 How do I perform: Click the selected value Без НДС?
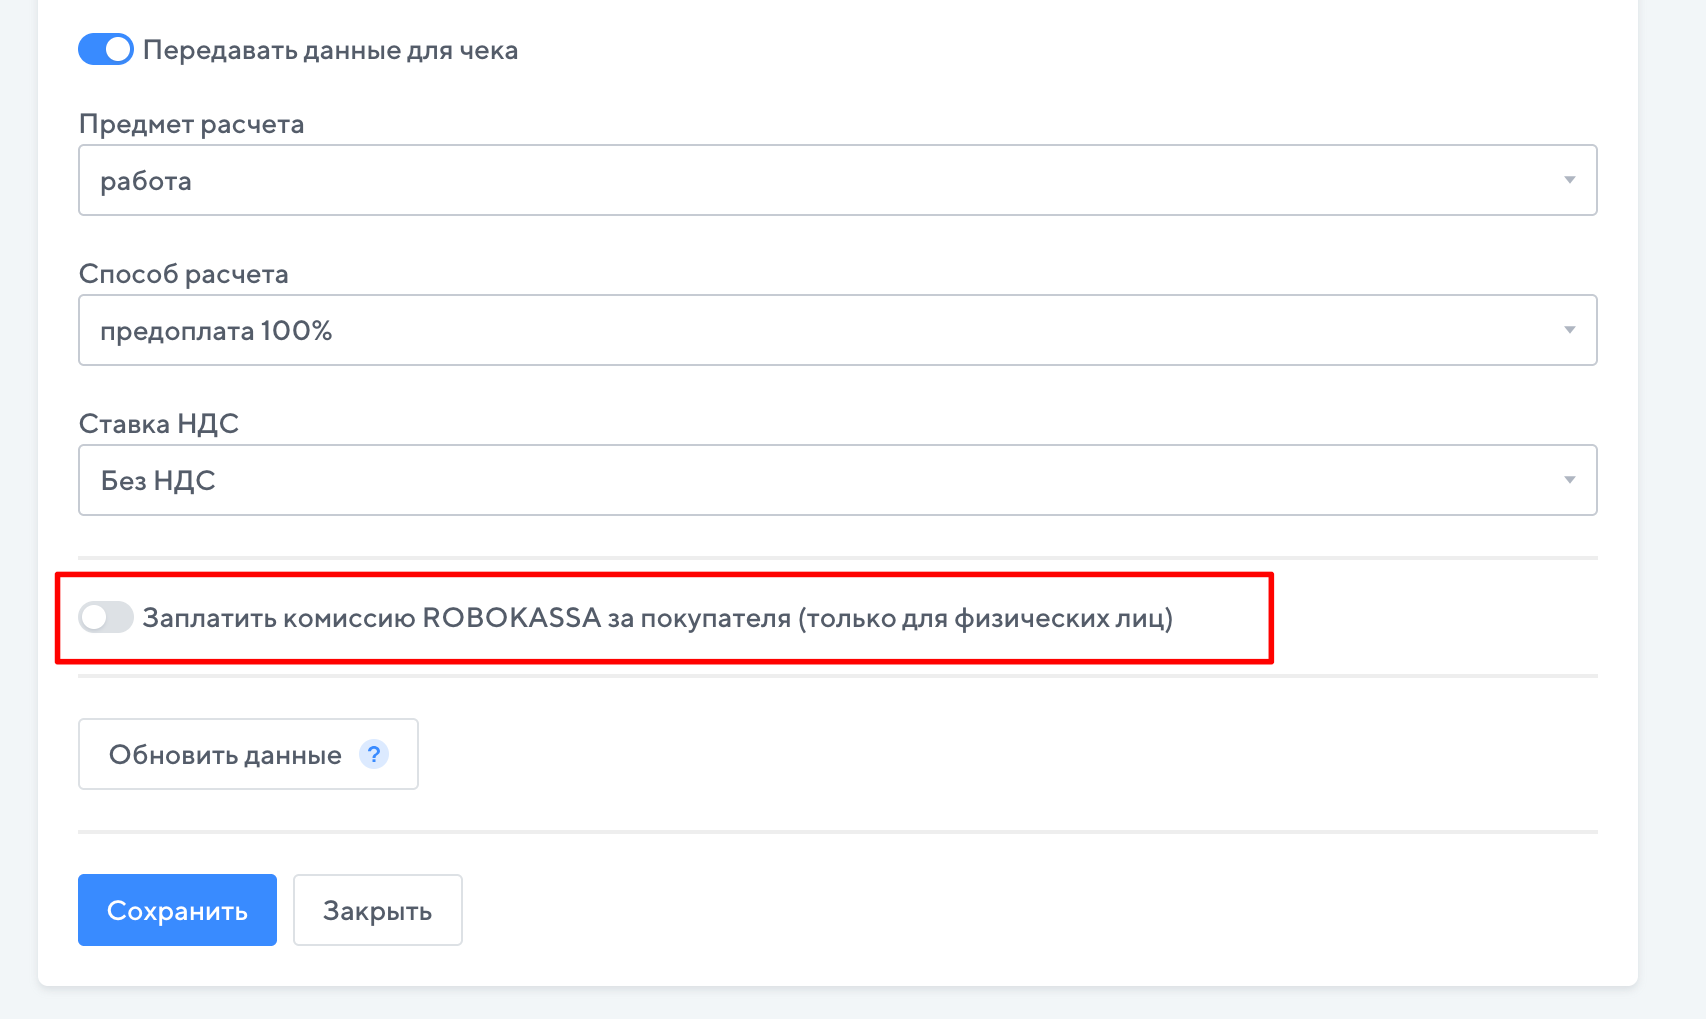pos(158,481)
